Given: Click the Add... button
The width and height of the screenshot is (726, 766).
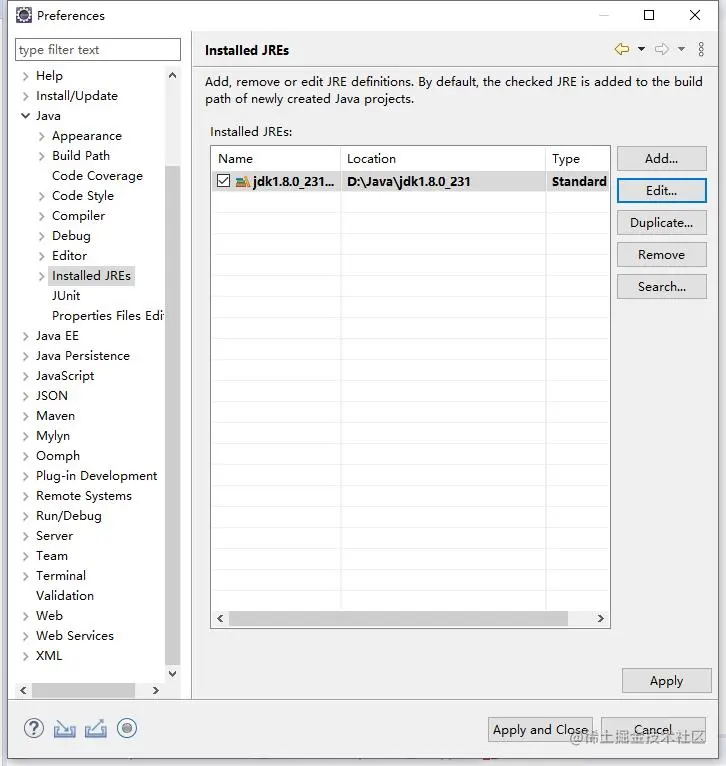Looking at the screenshot, I should (x=662, y=159).
